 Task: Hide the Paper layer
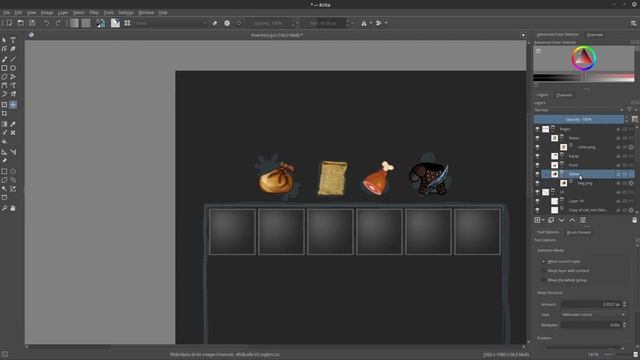point(537,156)
